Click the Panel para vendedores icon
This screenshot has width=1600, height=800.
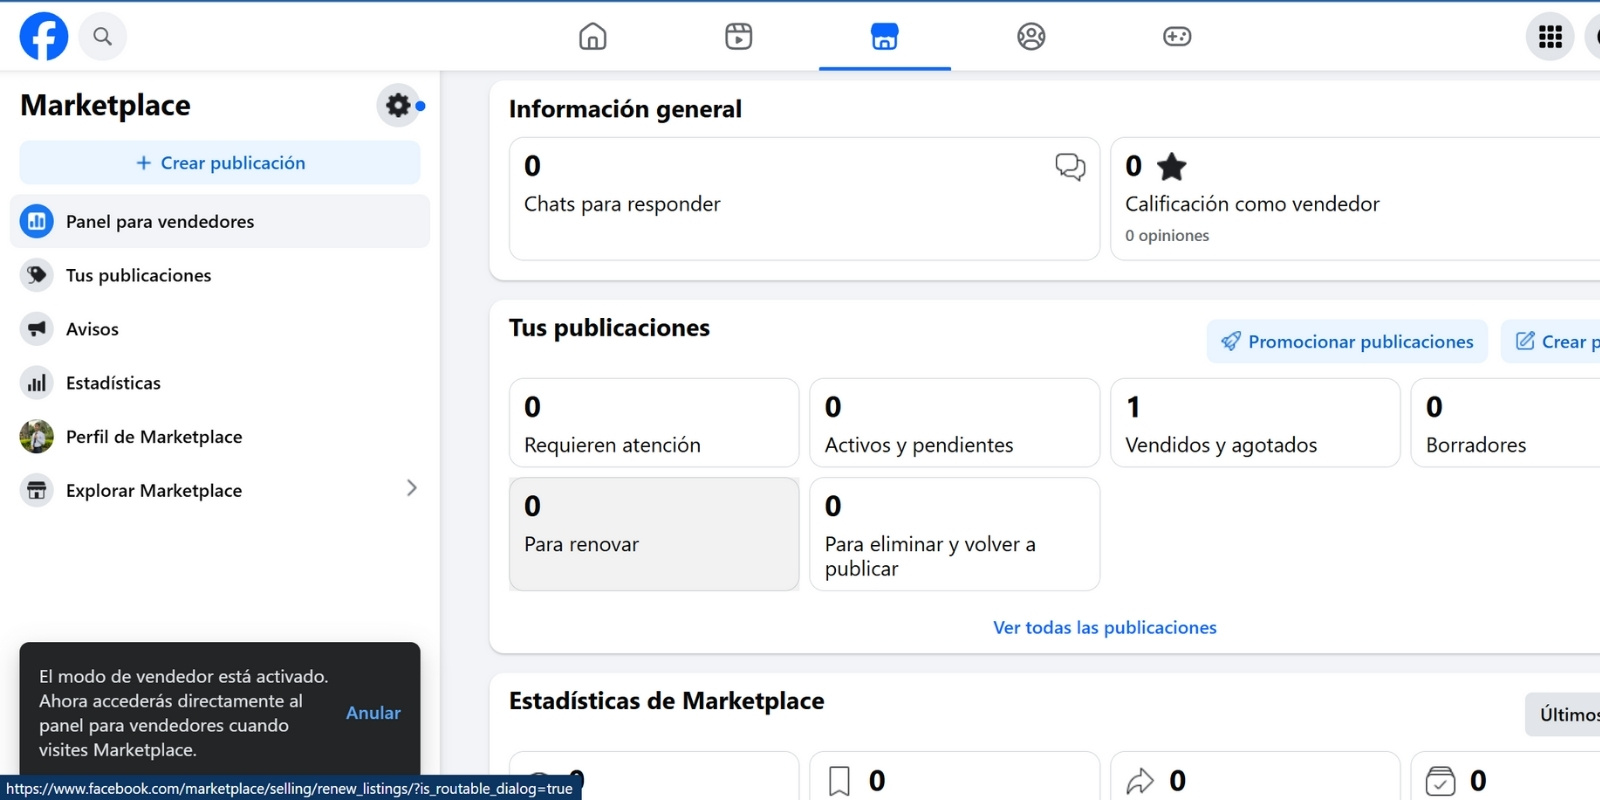pyautogui.click(x=37, y=221)
